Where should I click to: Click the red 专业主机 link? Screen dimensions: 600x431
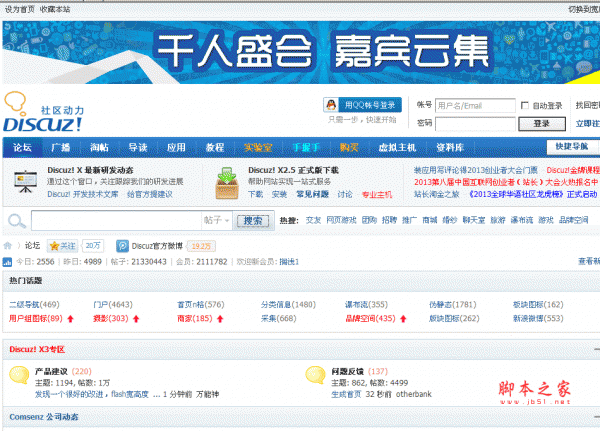click(x=377, y=194)
